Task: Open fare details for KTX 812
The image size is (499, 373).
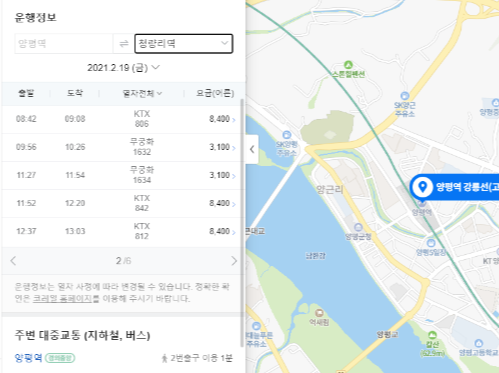Action: point(234,232)
